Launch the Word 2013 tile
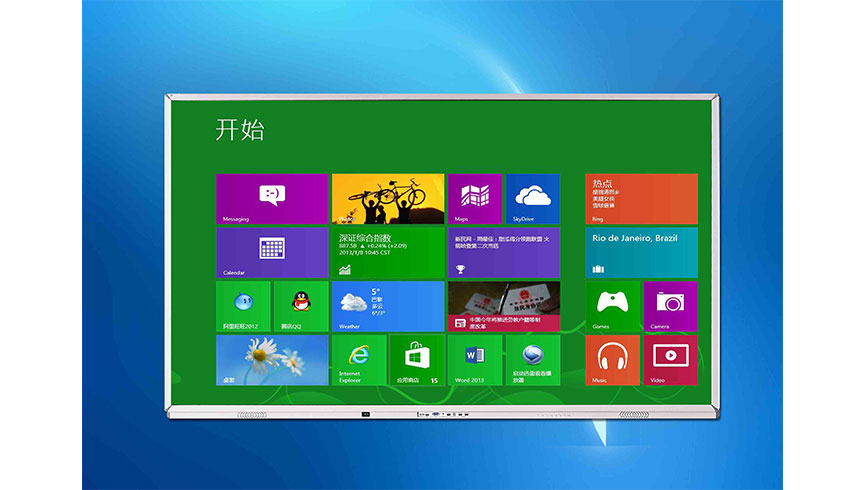 point(475,360)
